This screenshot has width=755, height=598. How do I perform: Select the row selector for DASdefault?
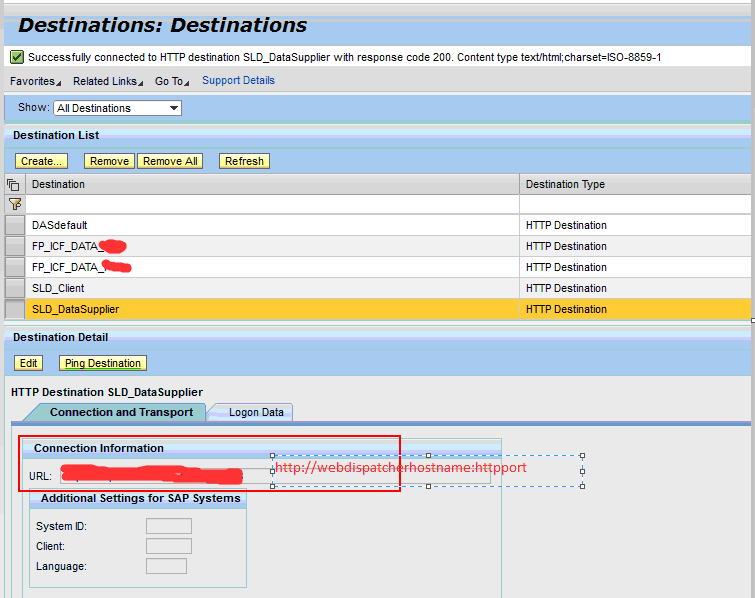tap(14, 225)
